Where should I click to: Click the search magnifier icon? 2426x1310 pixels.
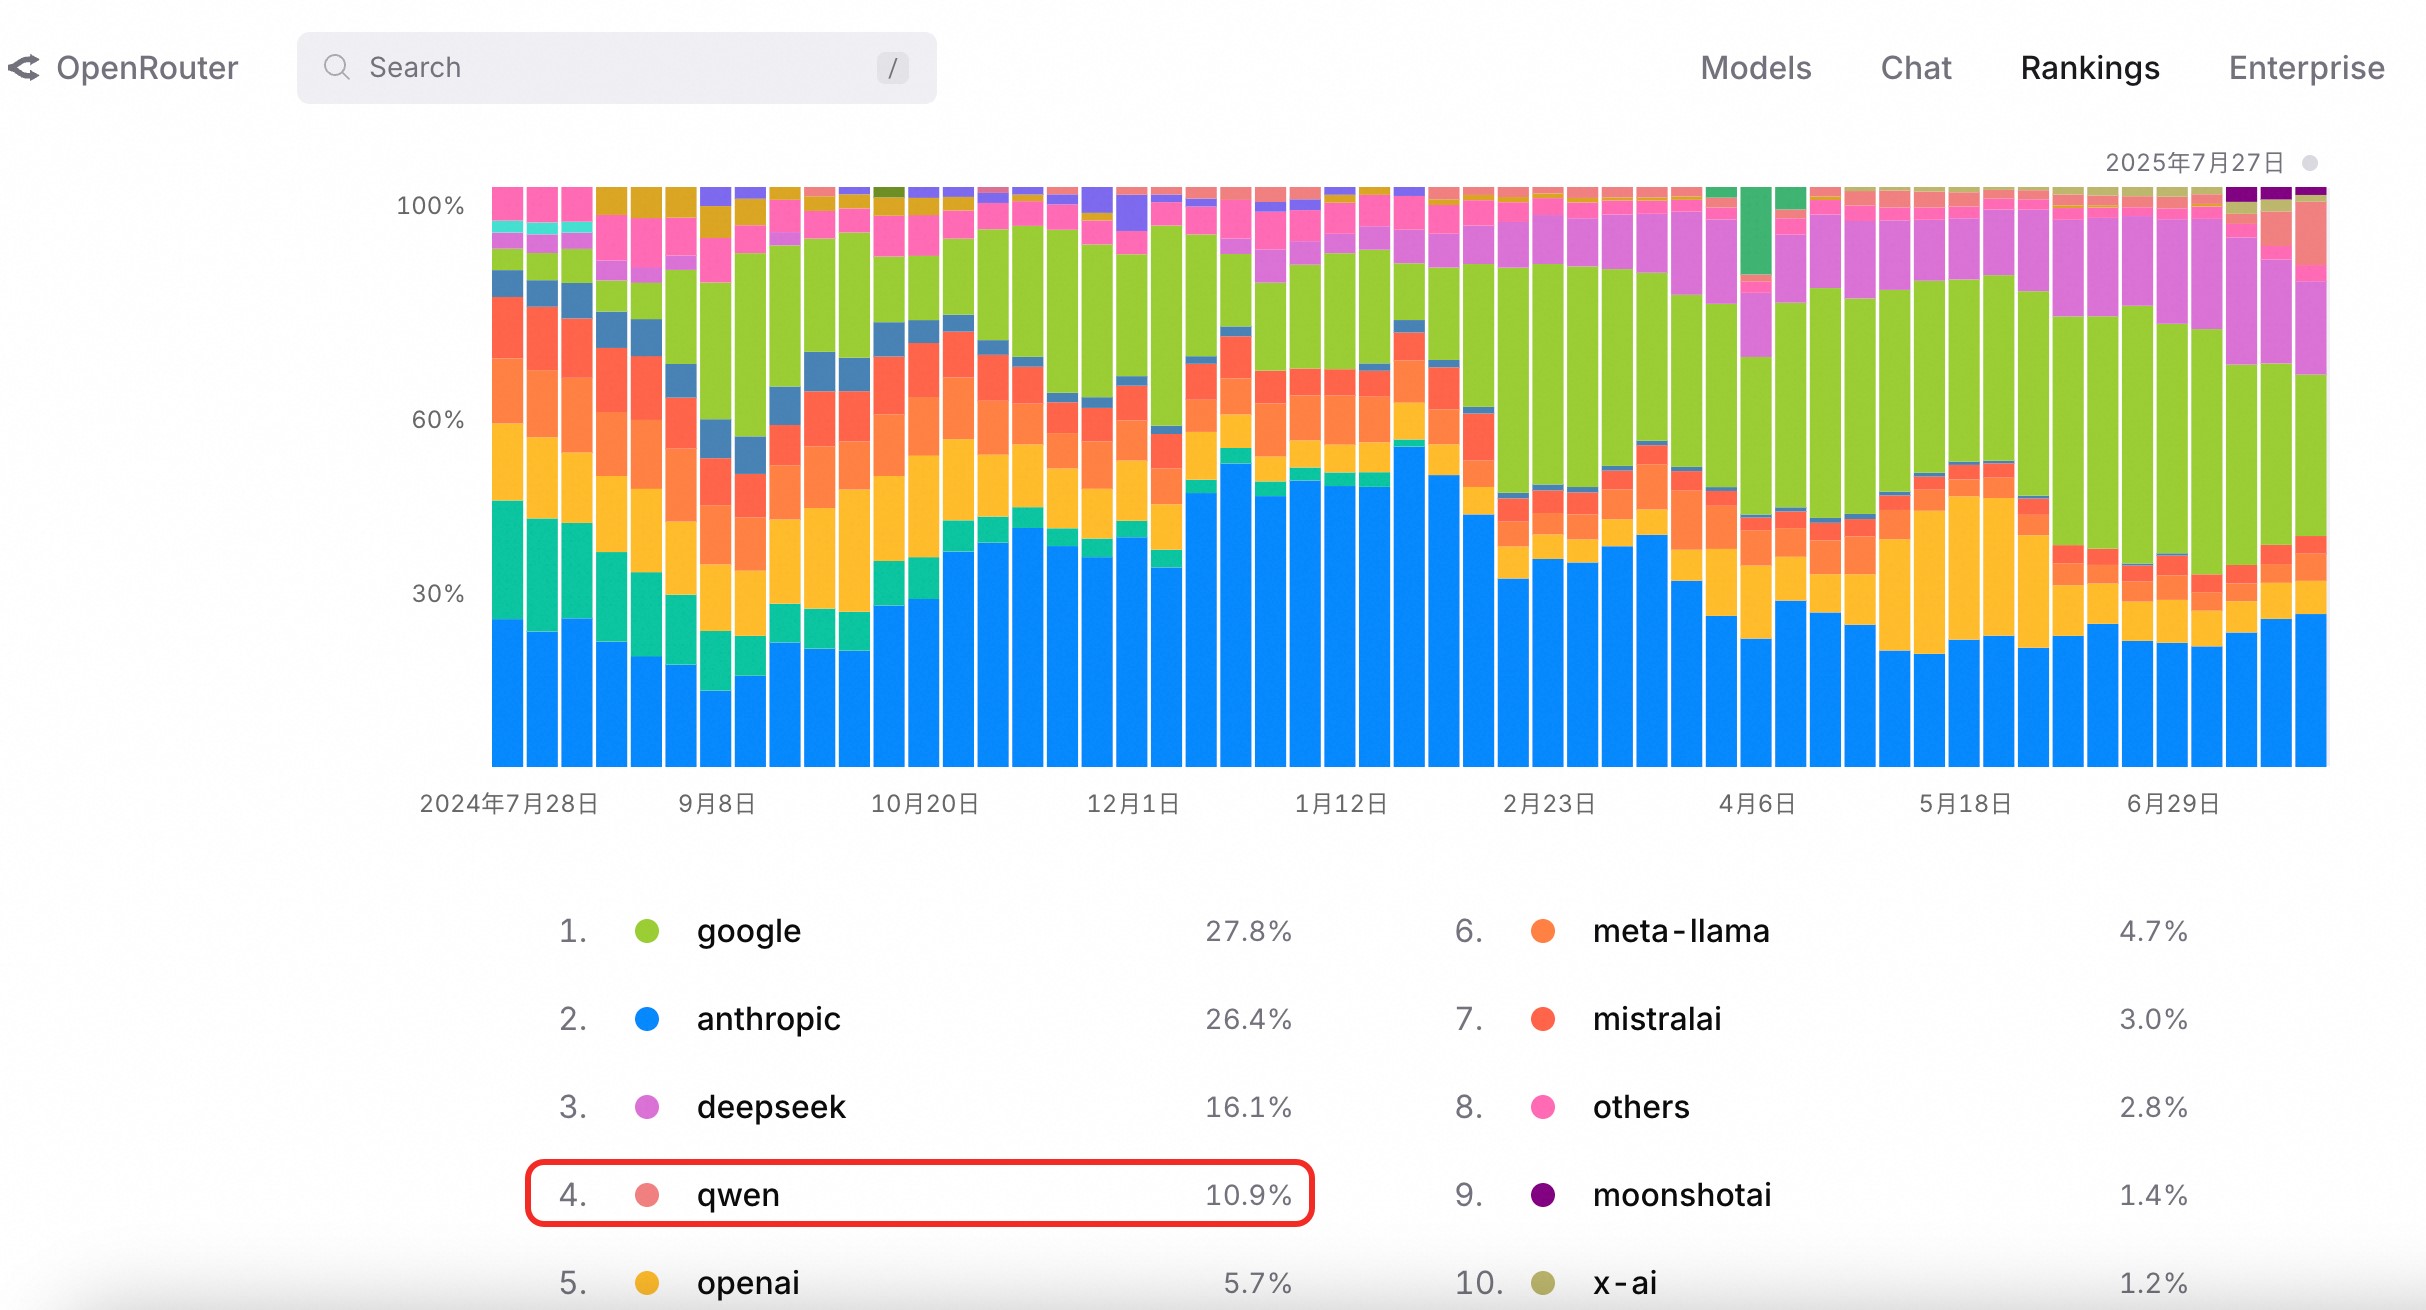point(337,67)
